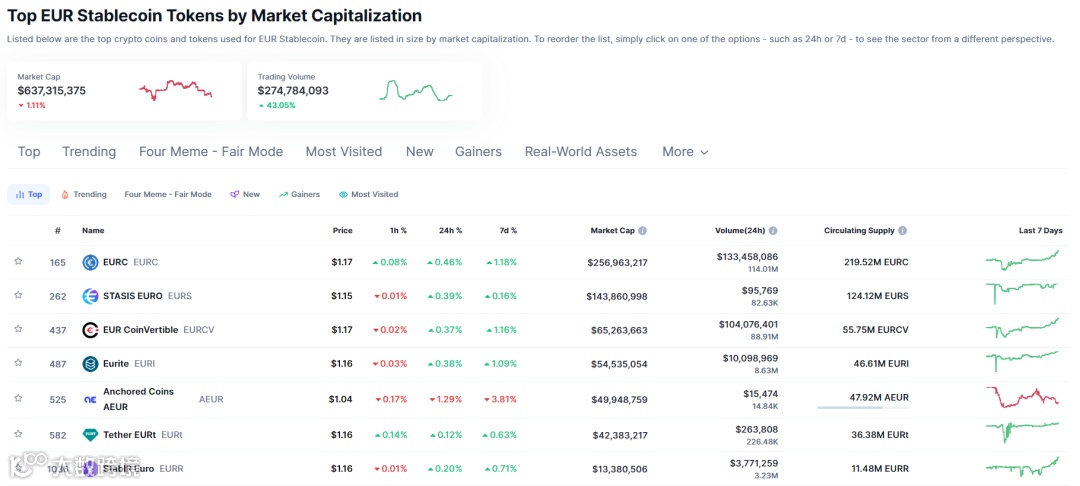Click the Market Cap info icon
The width and height of the screenshot is (1080, 486).
coord(643,231)
